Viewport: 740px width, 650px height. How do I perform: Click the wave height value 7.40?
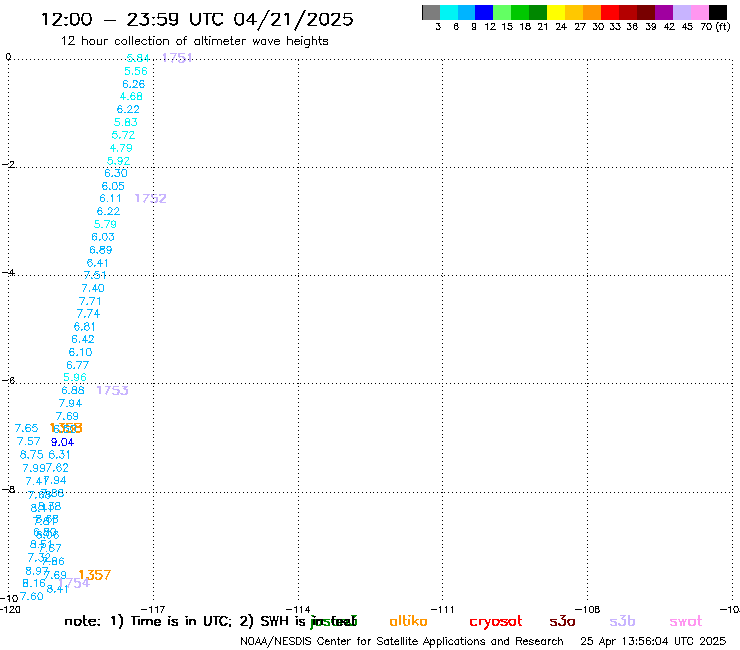tap(93, 288)
